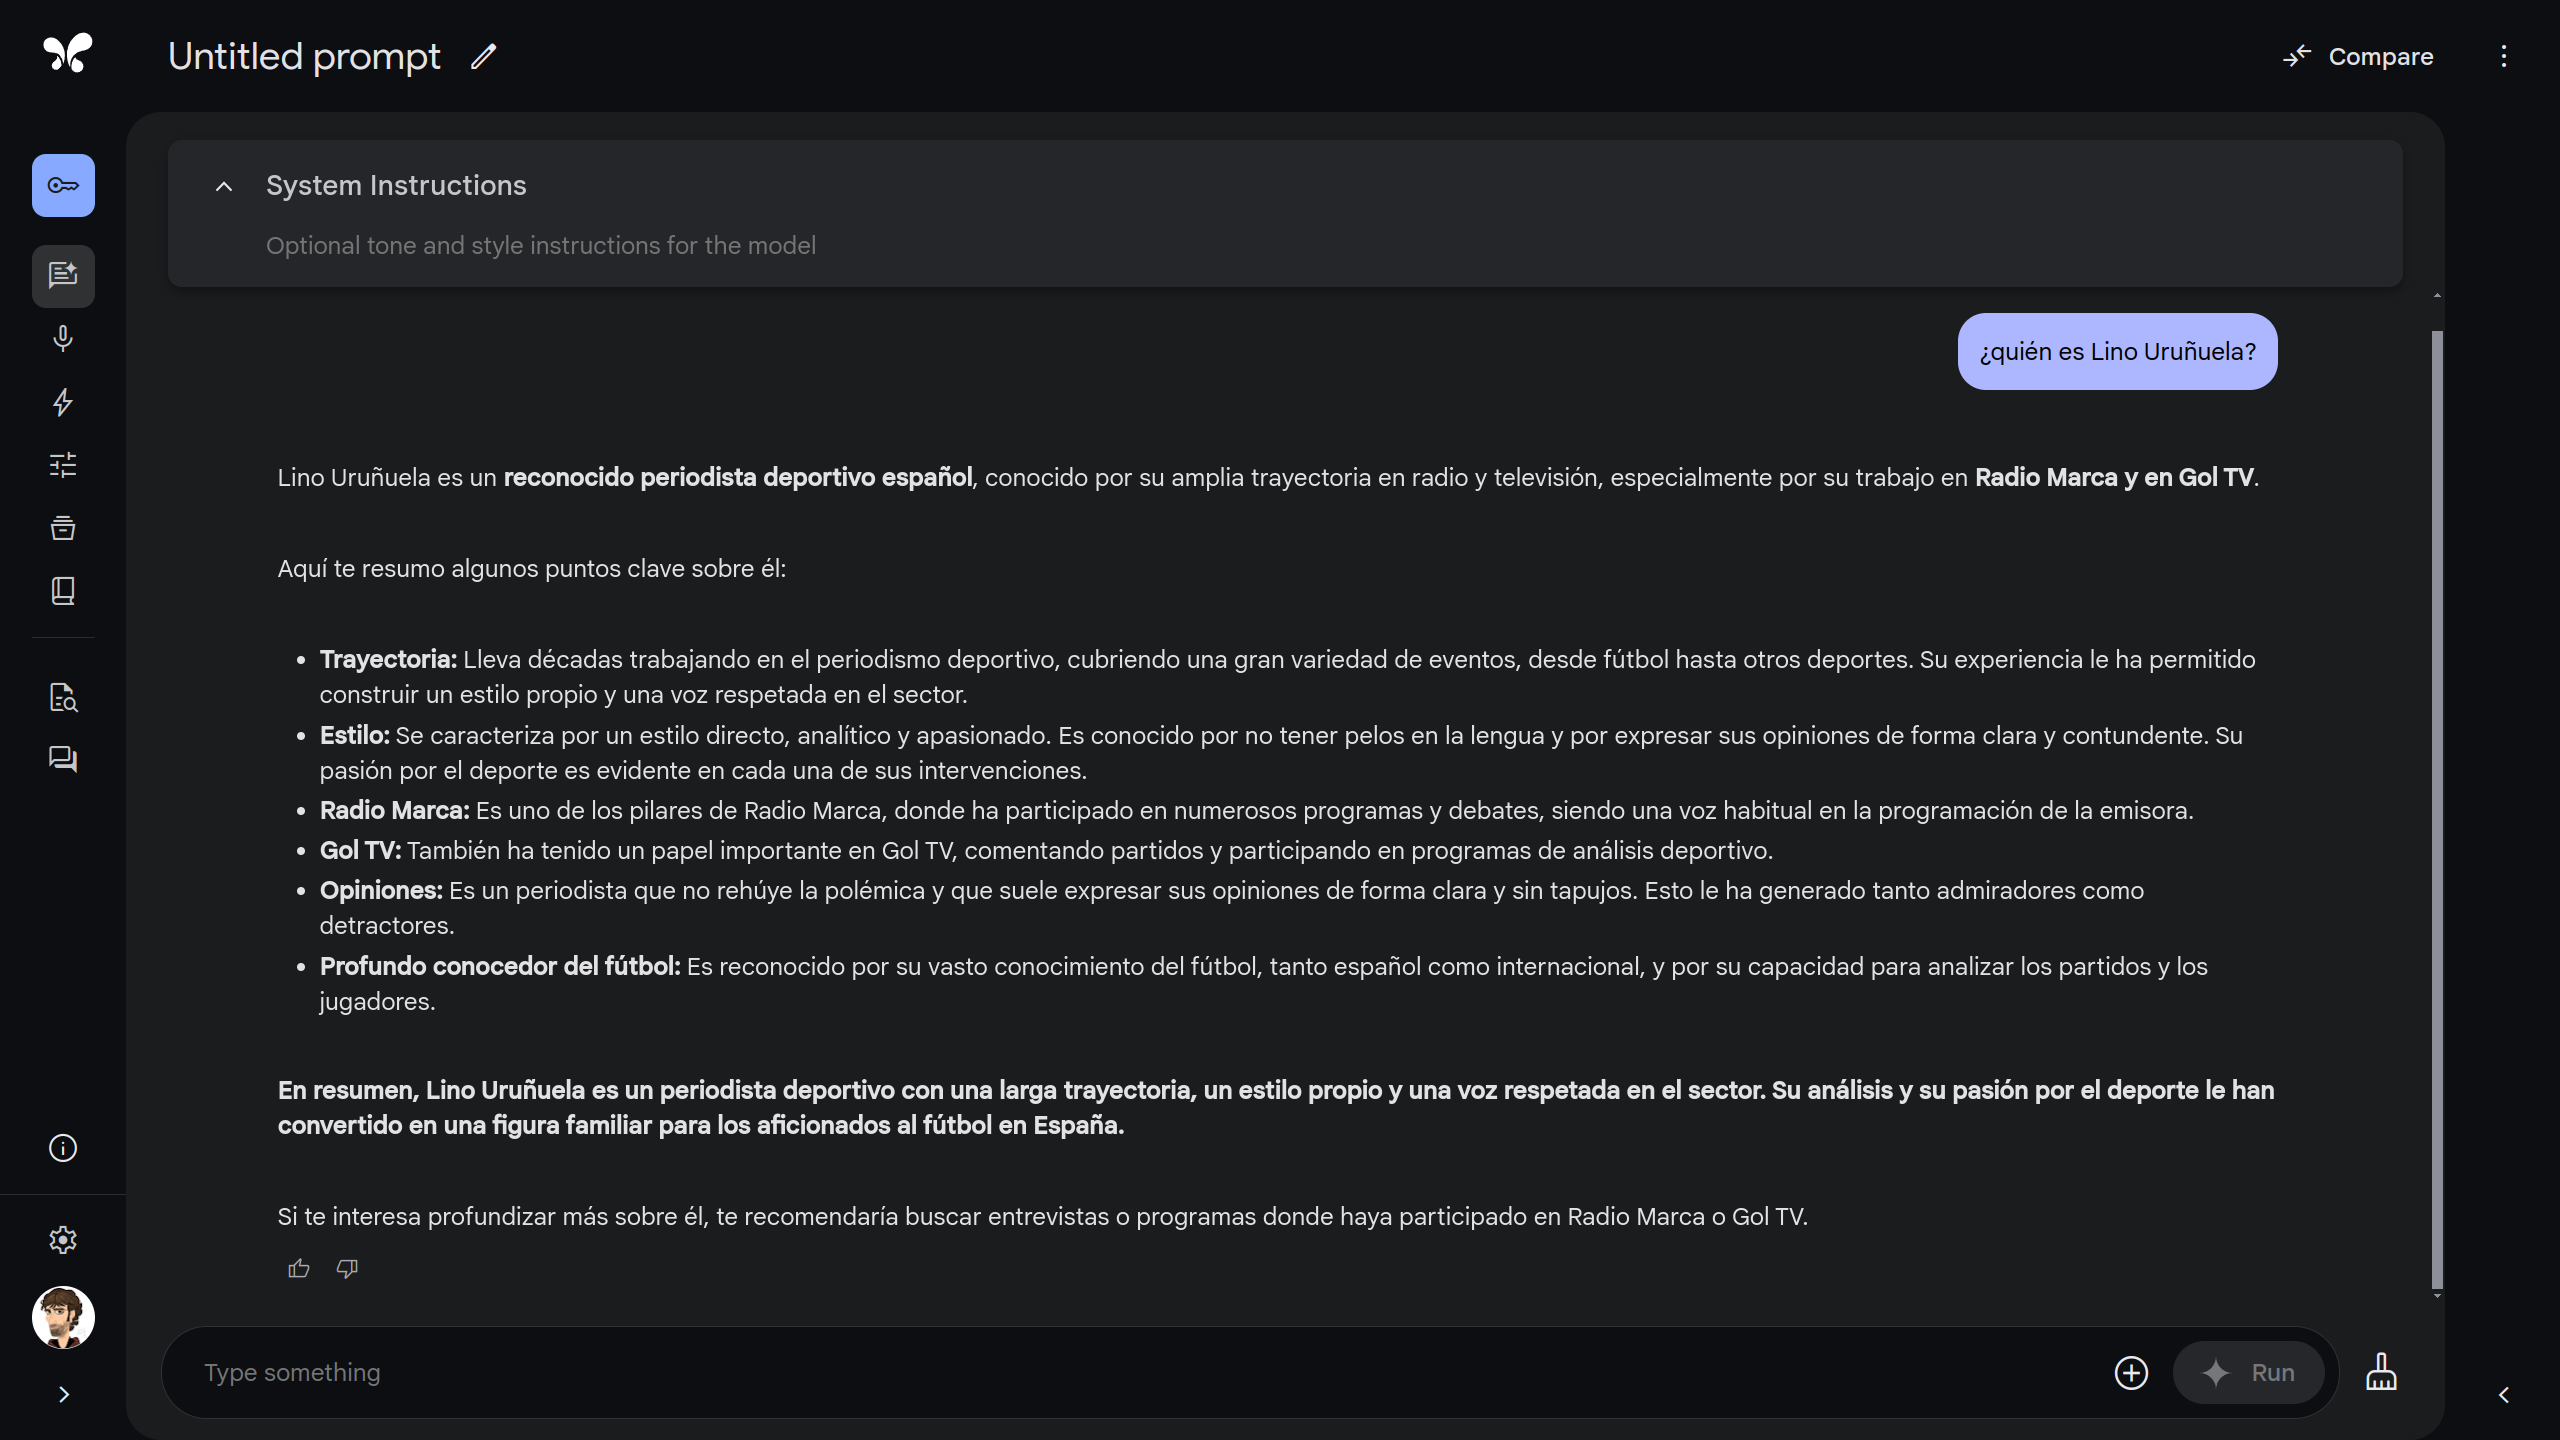
Task: Open the Compare view
Action: point(2358,57)
